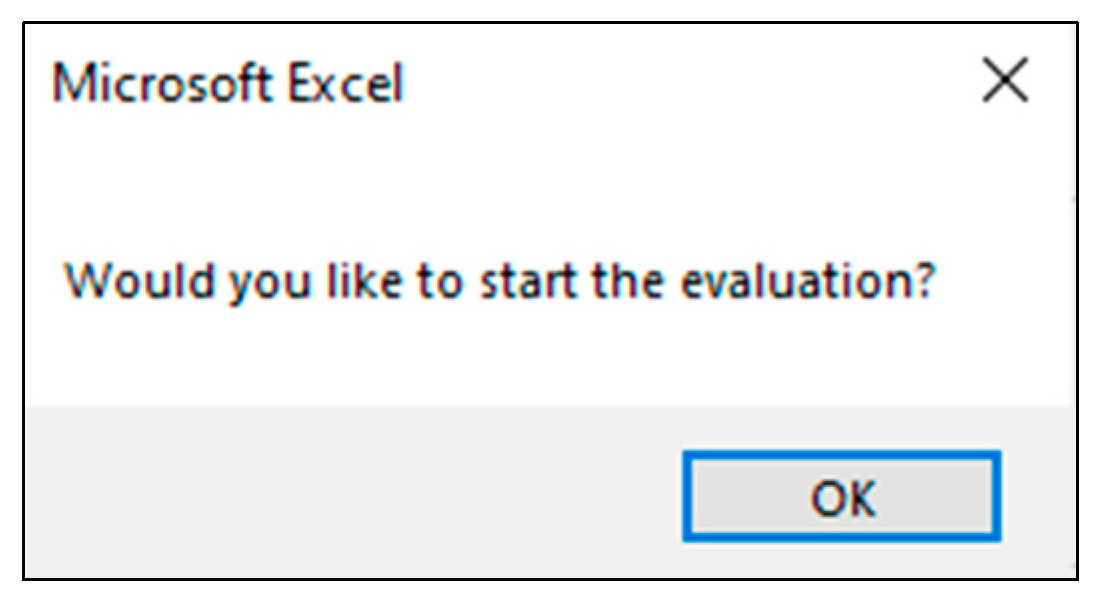Click the gray footer area beside OK
The height and width of the screenshot is (611, 1107).
click(x=350, y=495)
